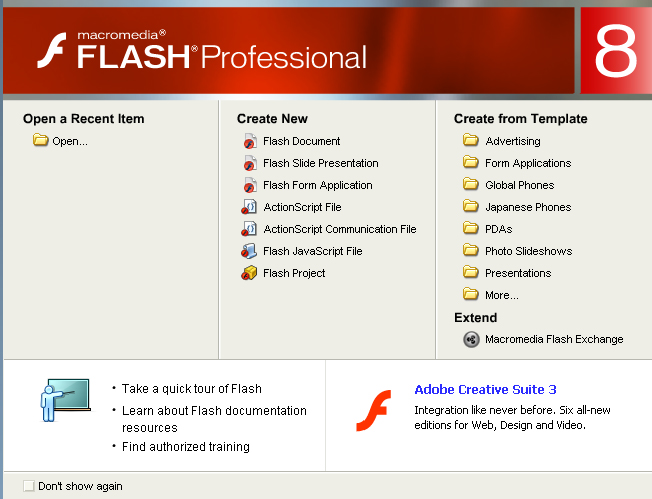The image size is (652, 499).
Task: Click the Flash Document file icon
Action: click(249, 141)
